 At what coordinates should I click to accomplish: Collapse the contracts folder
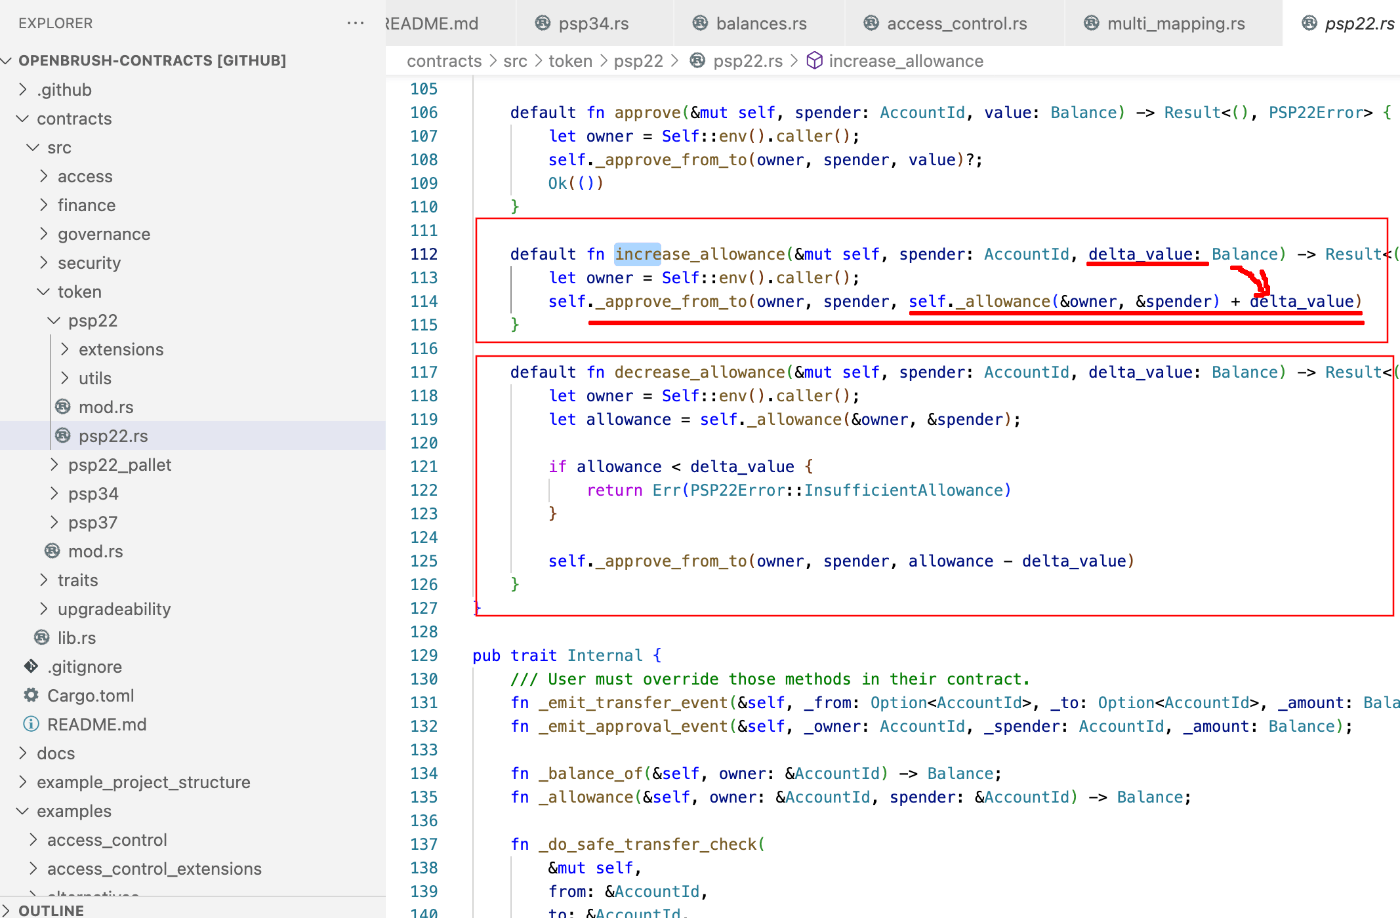point(23,119)
